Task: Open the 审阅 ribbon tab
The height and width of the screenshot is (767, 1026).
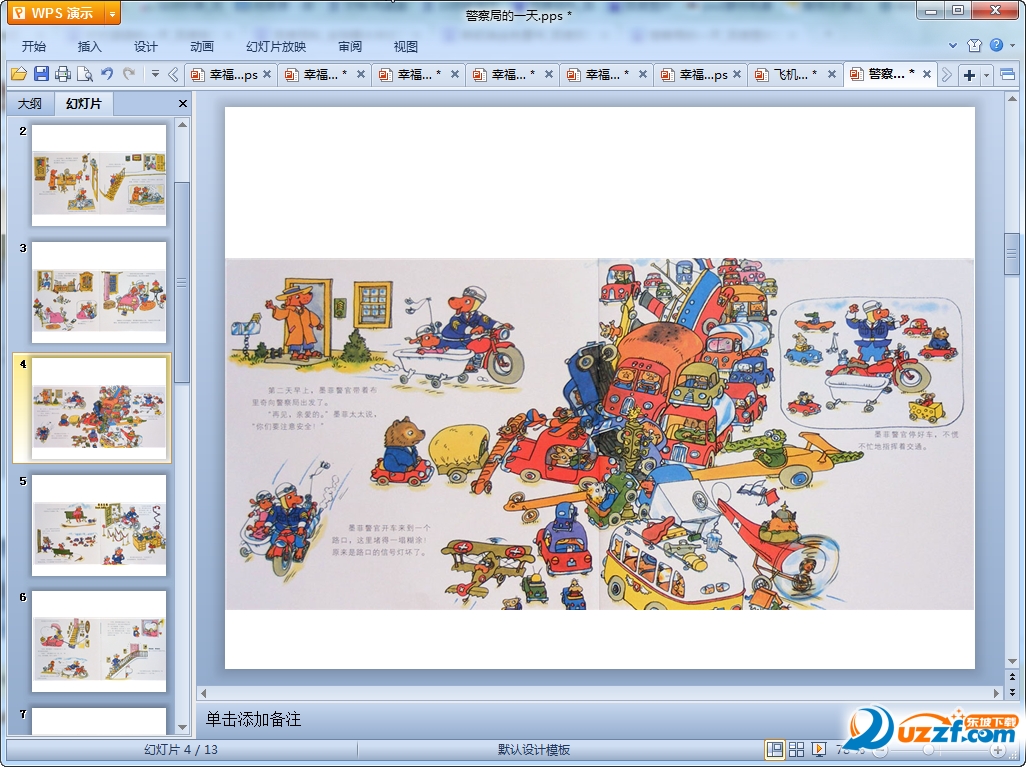Action: tap(350, 46)
